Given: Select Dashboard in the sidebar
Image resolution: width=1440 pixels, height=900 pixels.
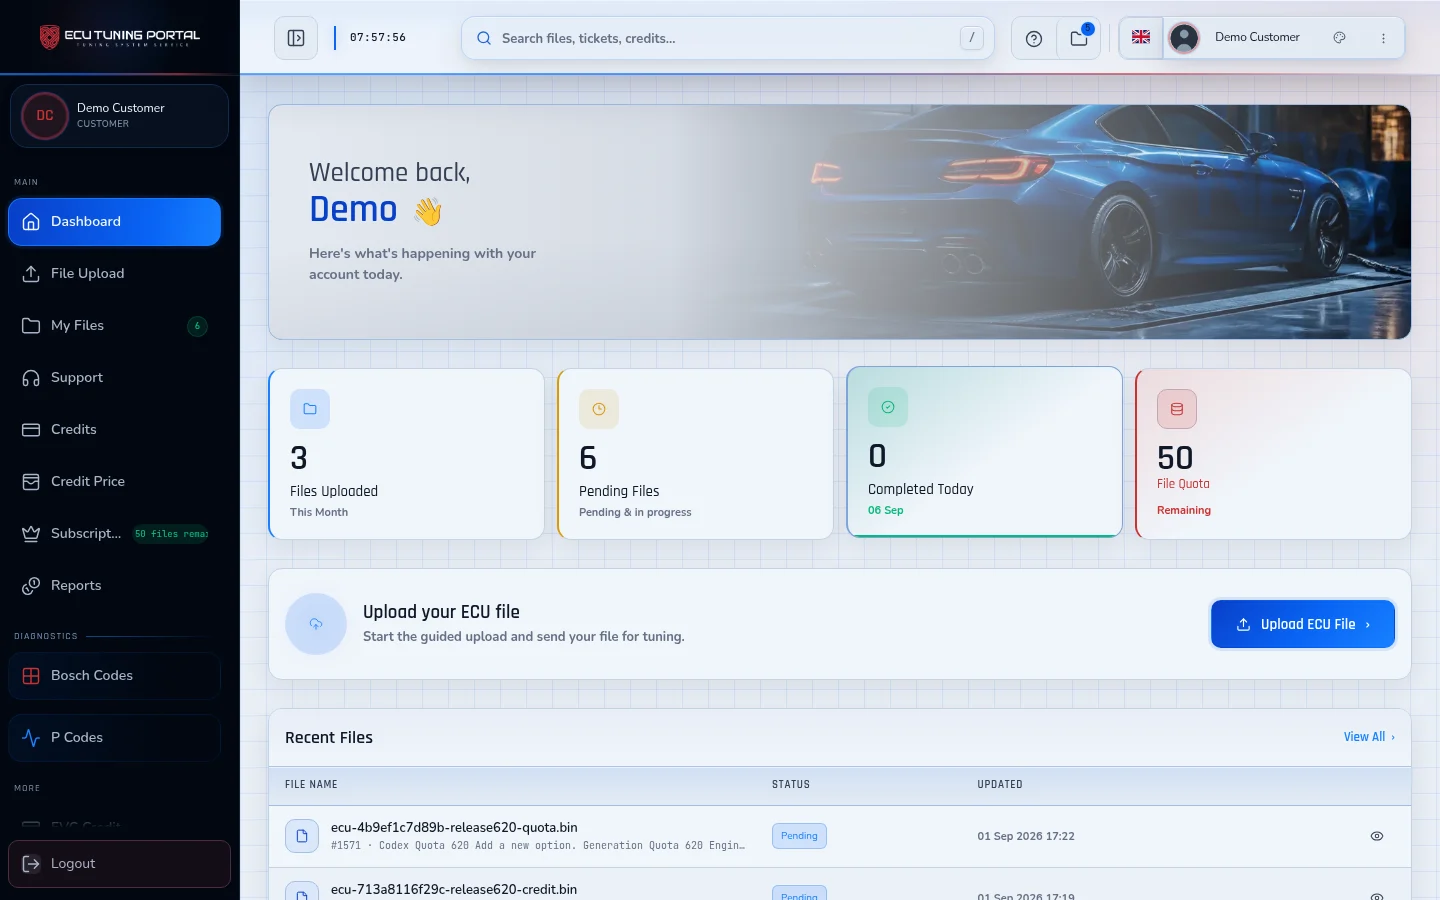Looking at the screenshot, I should tap(114, 222).
